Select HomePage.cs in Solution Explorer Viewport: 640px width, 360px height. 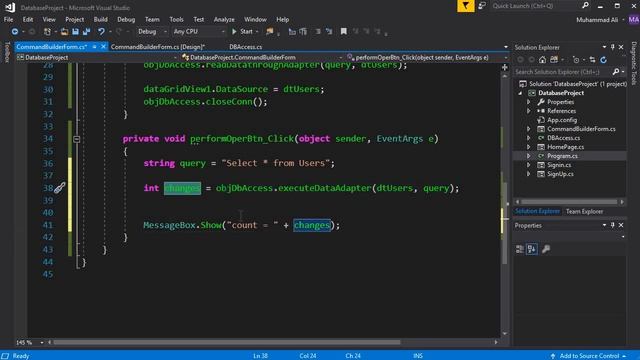coord(565,147)
